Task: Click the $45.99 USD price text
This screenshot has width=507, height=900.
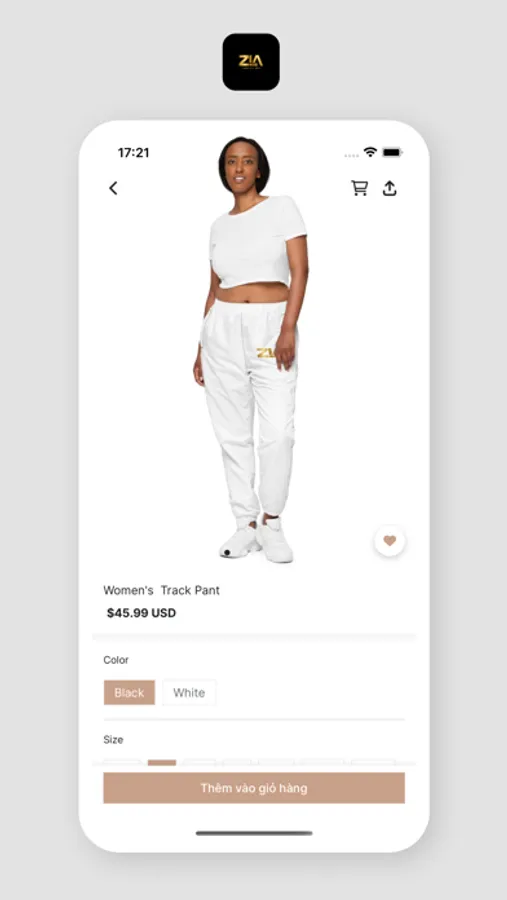Action: pyautogui.click(x=141, y=613)
